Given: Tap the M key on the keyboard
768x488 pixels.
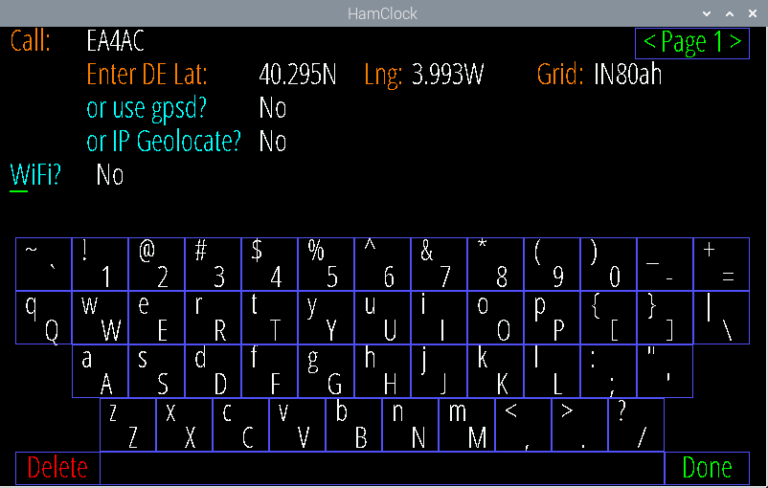Looking at the screenshot, I should [x=466, y=425].
